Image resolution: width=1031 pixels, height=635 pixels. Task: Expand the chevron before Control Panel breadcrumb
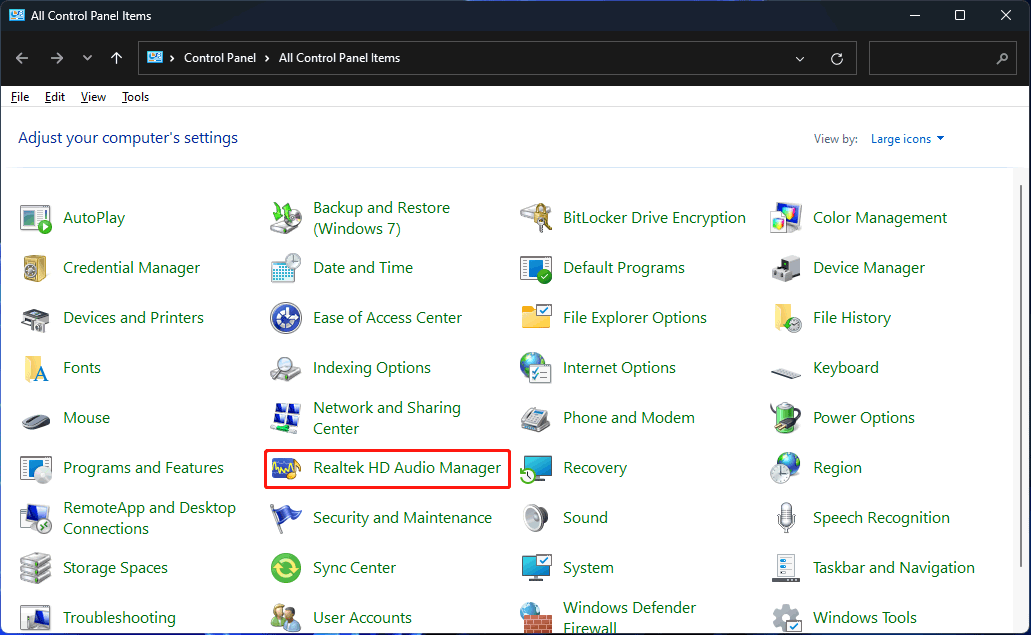172,59
